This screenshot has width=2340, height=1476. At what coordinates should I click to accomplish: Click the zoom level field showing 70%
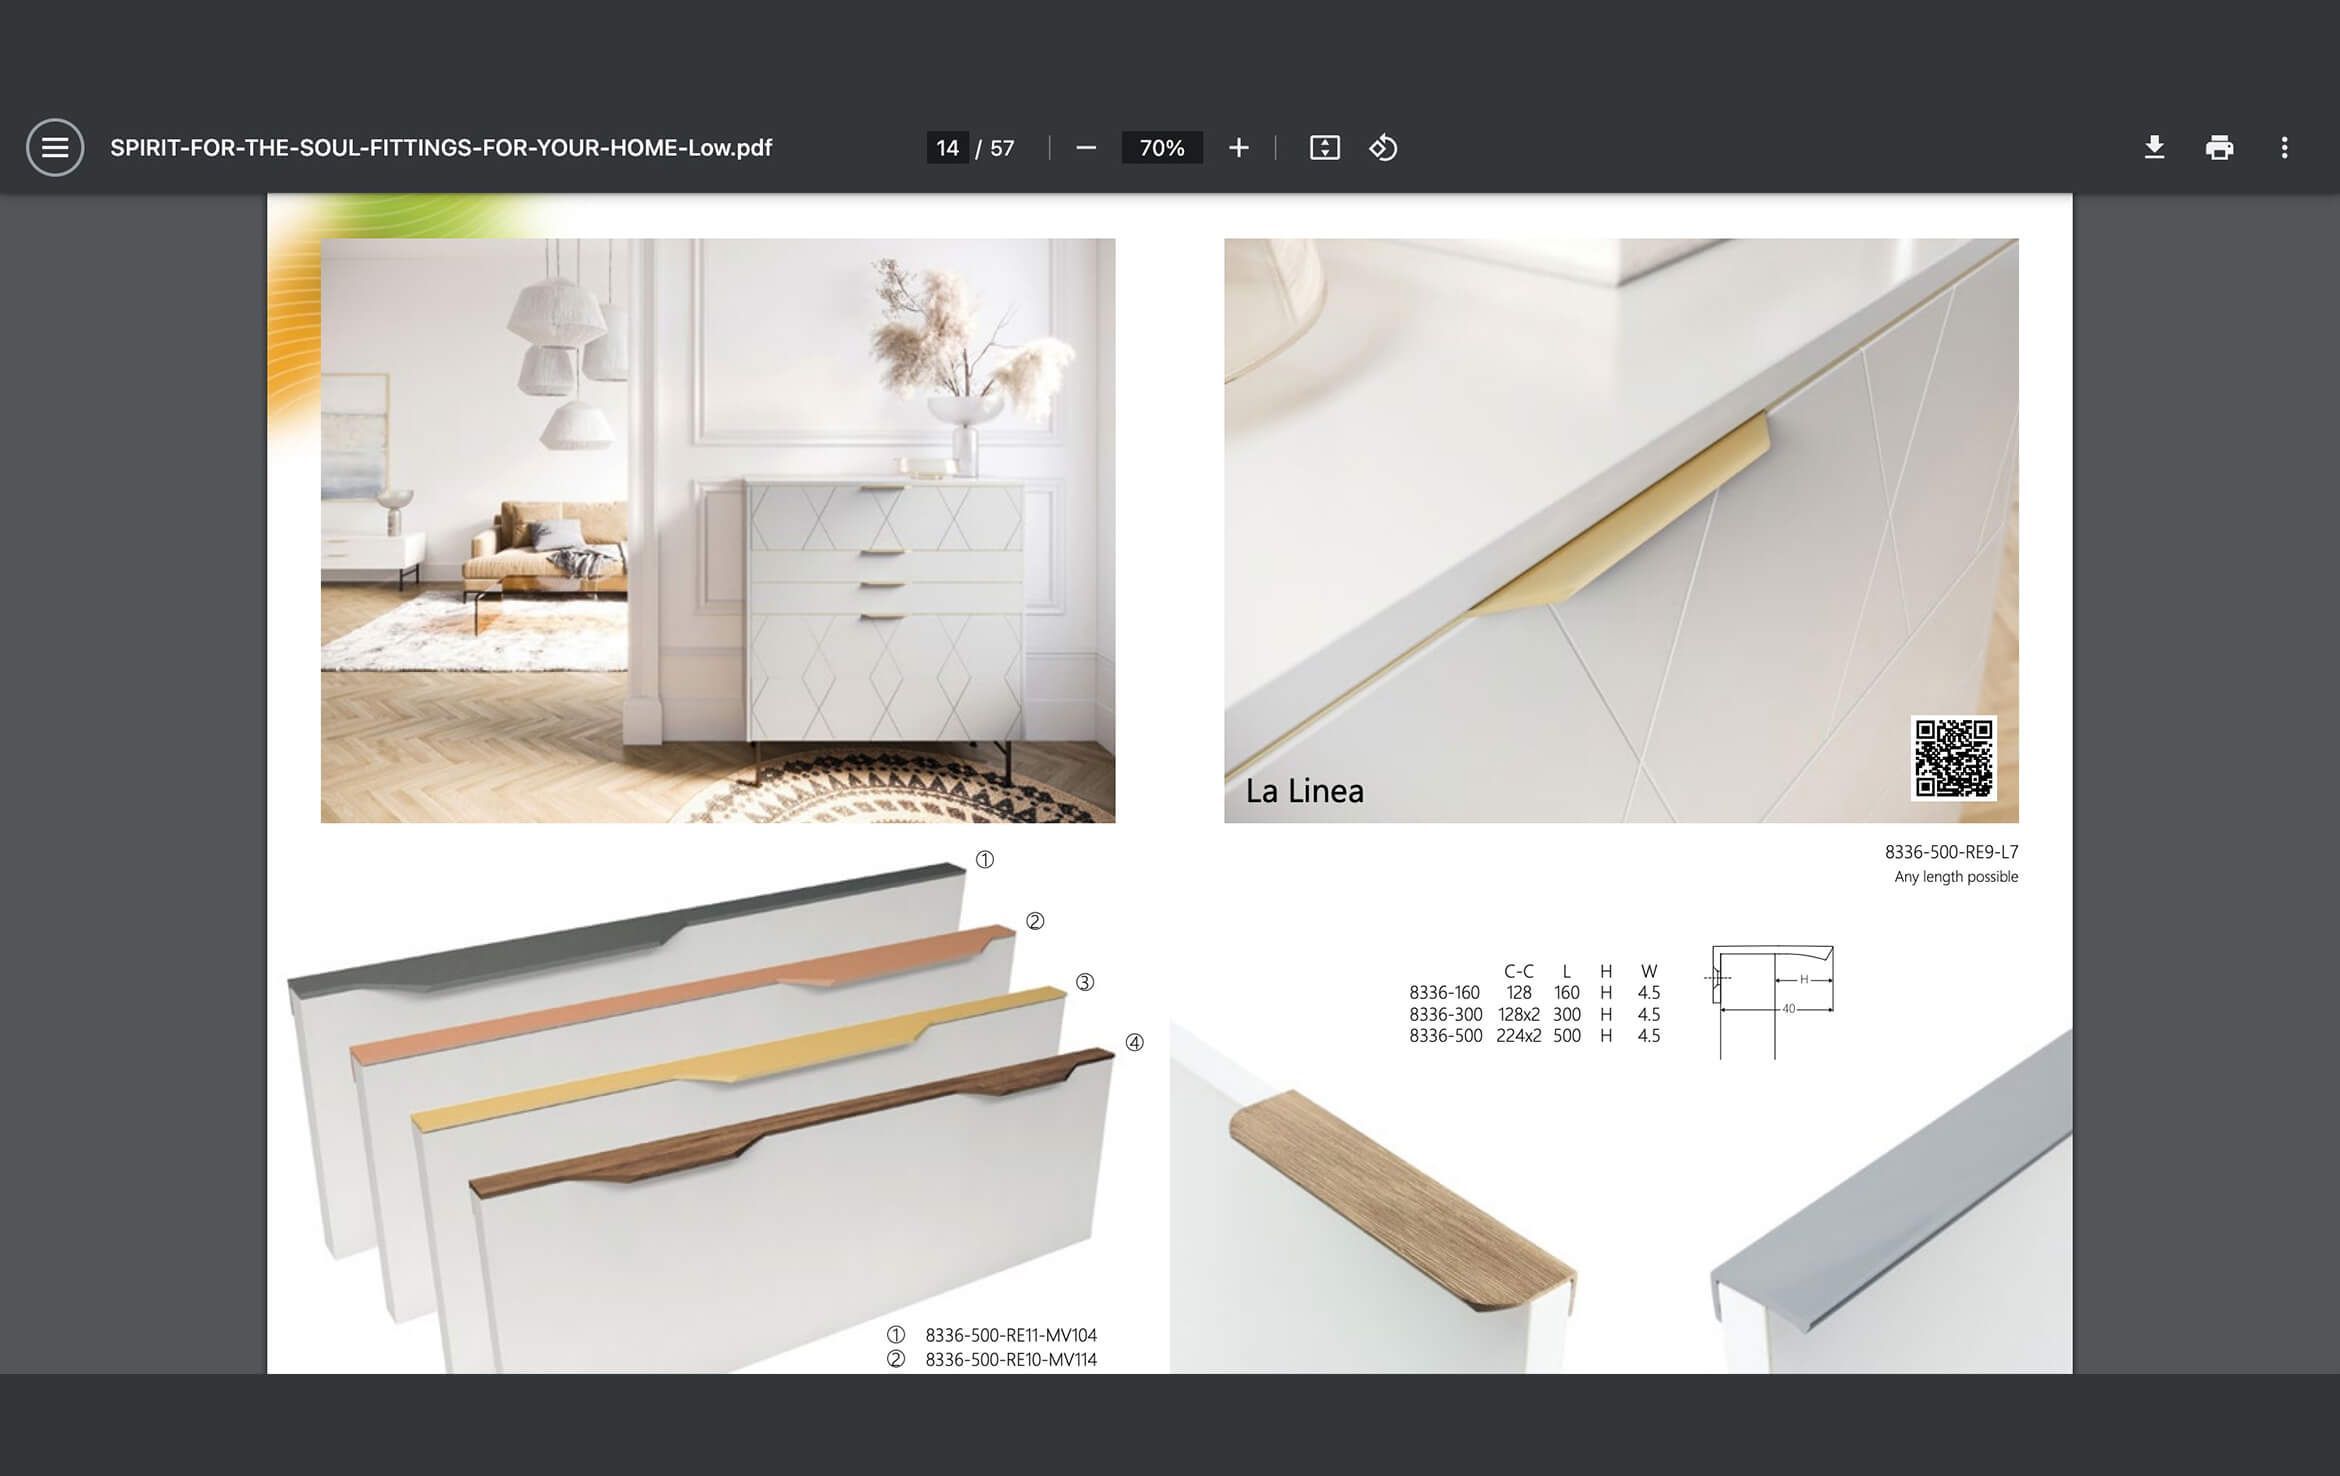[1161, 147]
